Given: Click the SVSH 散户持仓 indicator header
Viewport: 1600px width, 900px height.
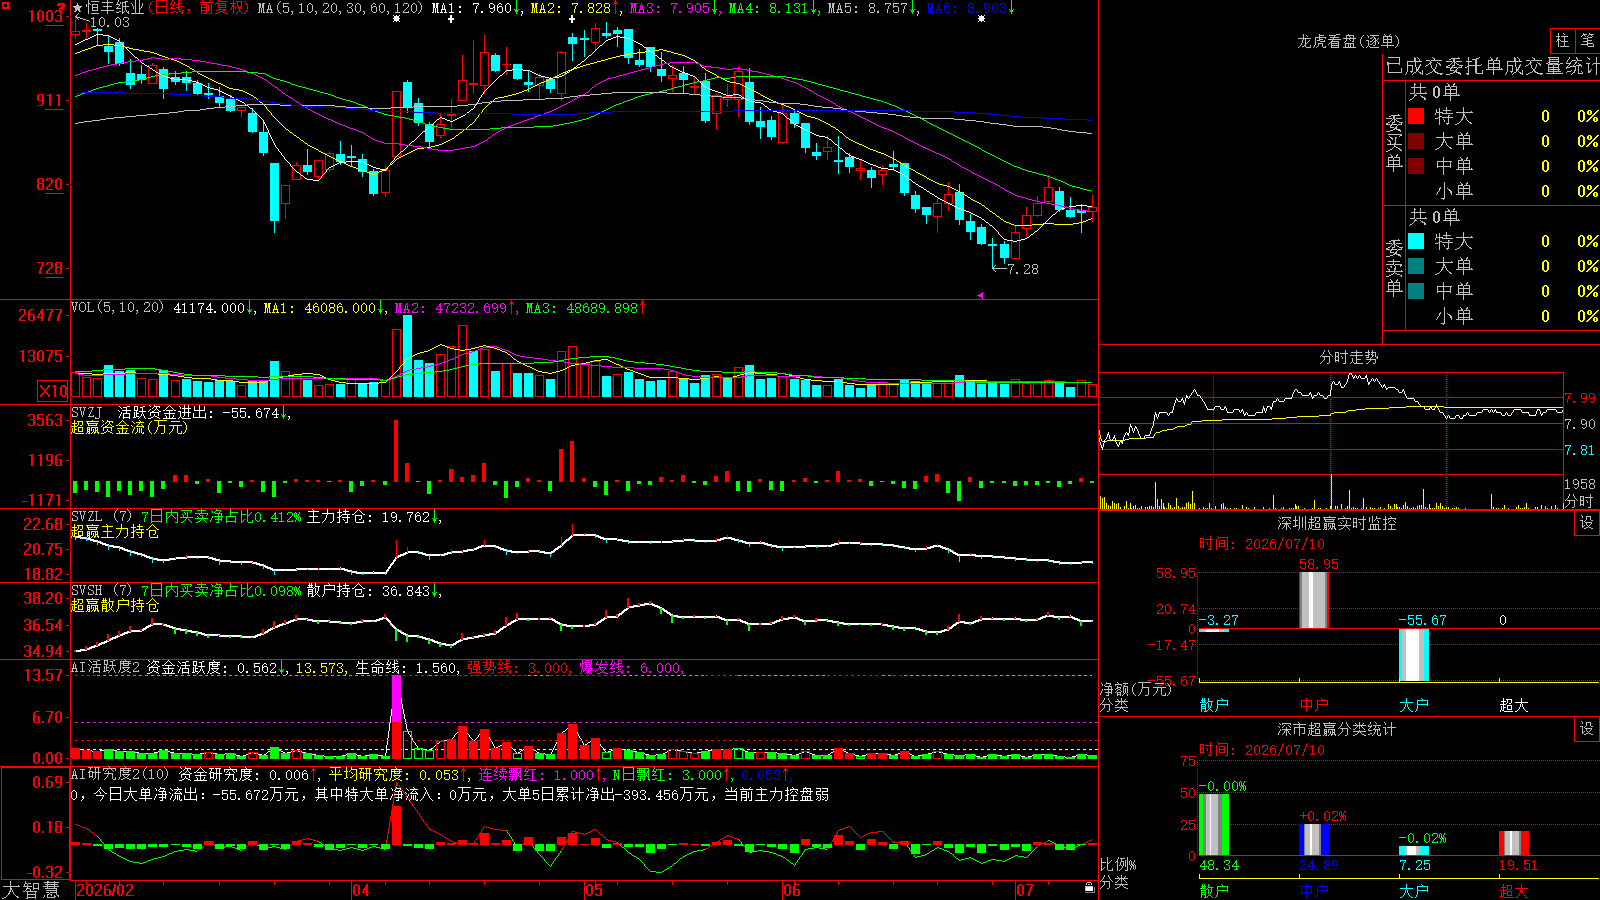Looking at the screenshot, I should [255, 591].
